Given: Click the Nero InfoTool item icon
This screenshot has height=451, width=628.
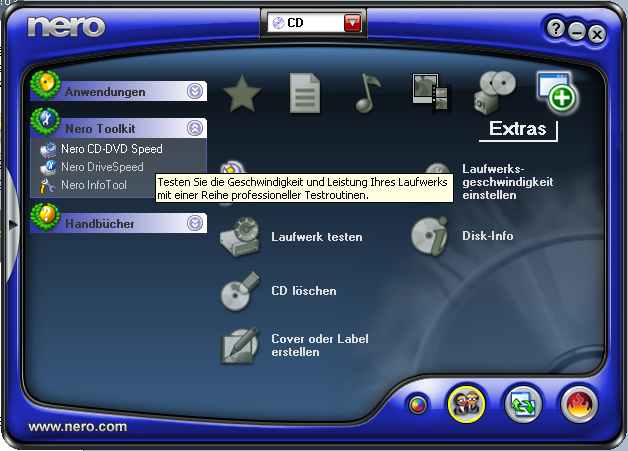Looking at the screenshot, I should [x=47, y=186].
